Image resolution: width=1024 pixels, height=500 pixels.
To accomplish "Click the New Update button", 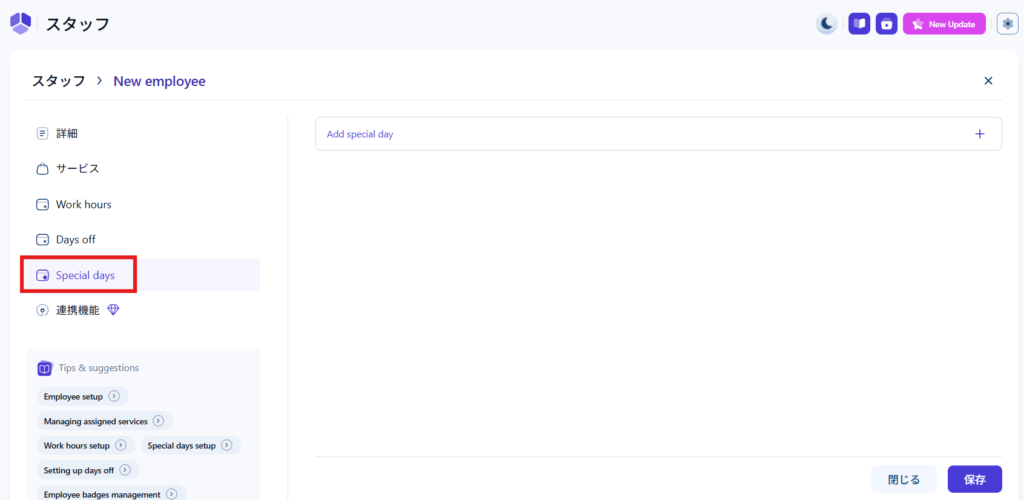I will pos(944,24).
